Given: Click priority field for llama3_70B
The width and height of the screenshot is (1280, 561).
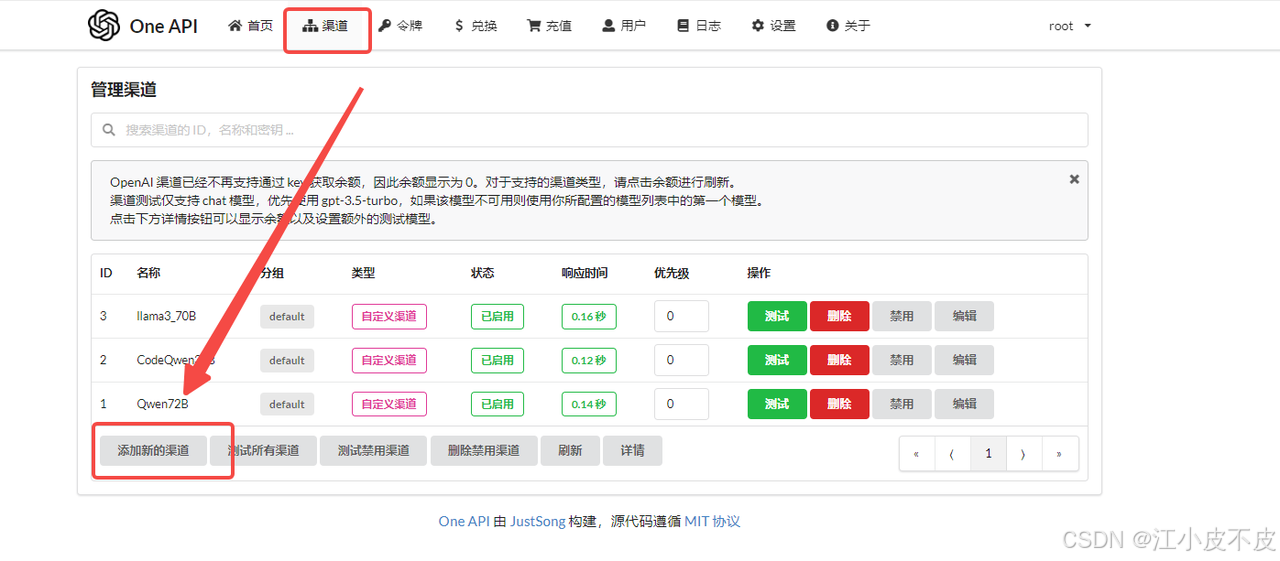Looking at the screenshot, I should (681, 316).
